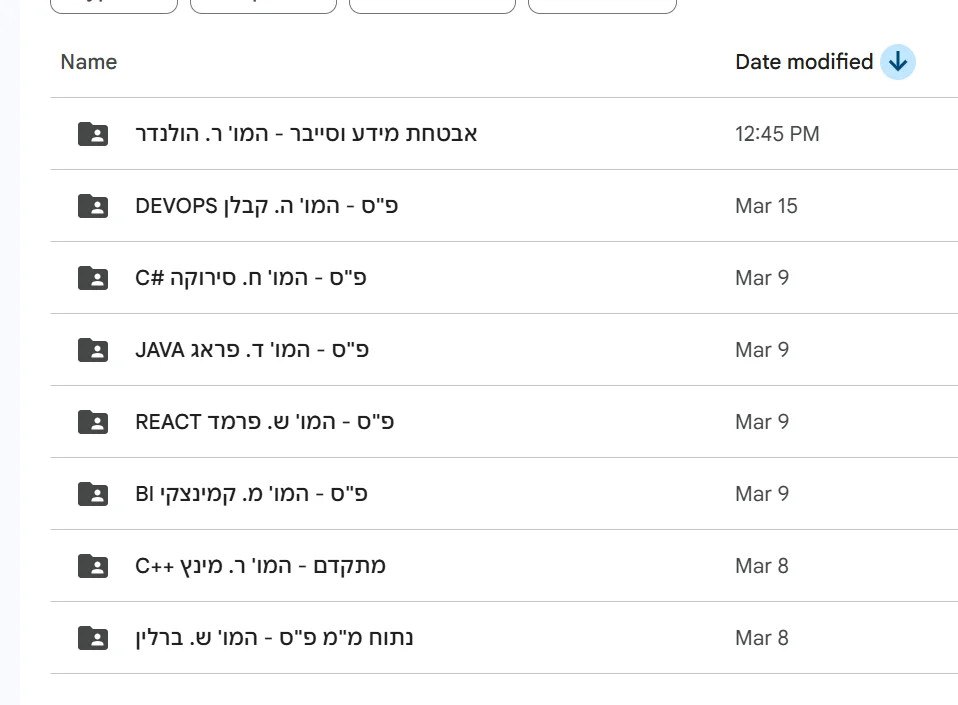The width and height of the screenshot is (958, 705).
Task: Select the 12:45 PM modified time cell
Action: pos(777,134)
